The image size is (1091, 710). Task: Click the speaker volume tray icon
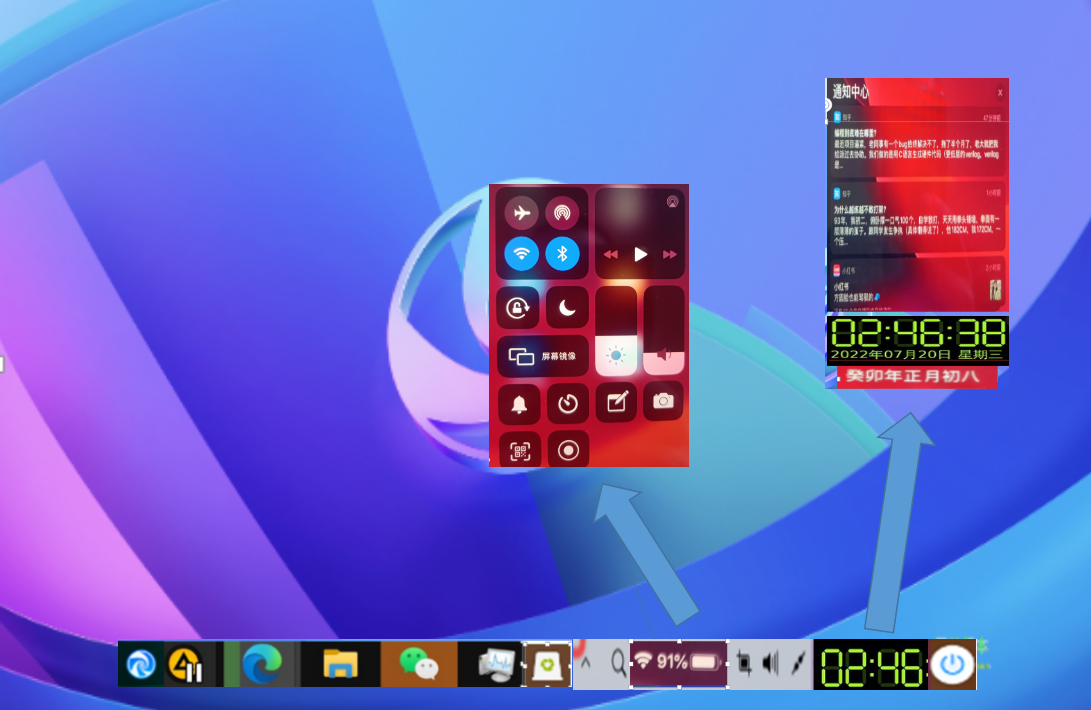coord(770,663)
